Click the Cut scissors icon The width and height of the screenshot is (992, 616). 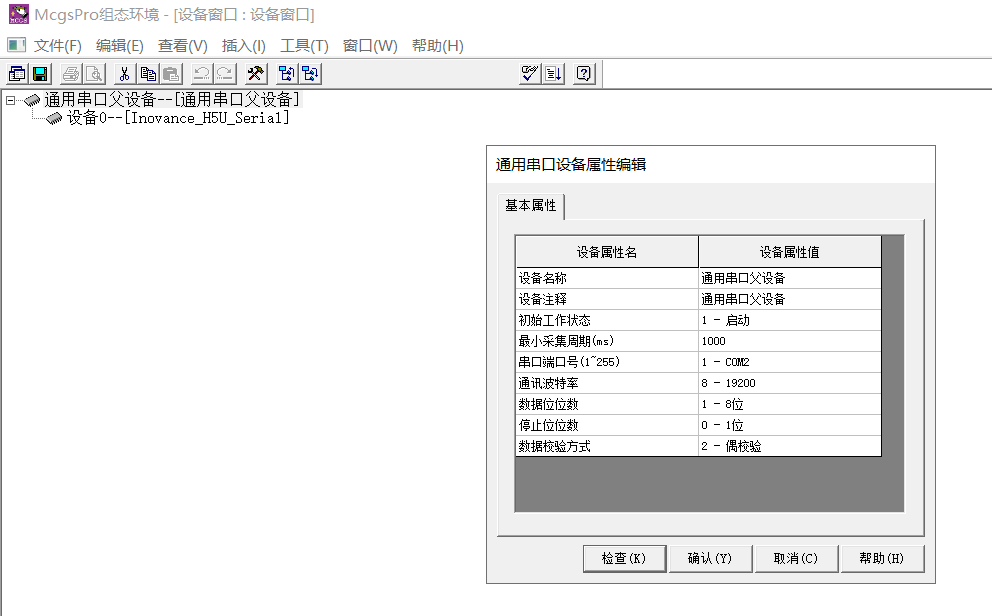coord(124,73)
